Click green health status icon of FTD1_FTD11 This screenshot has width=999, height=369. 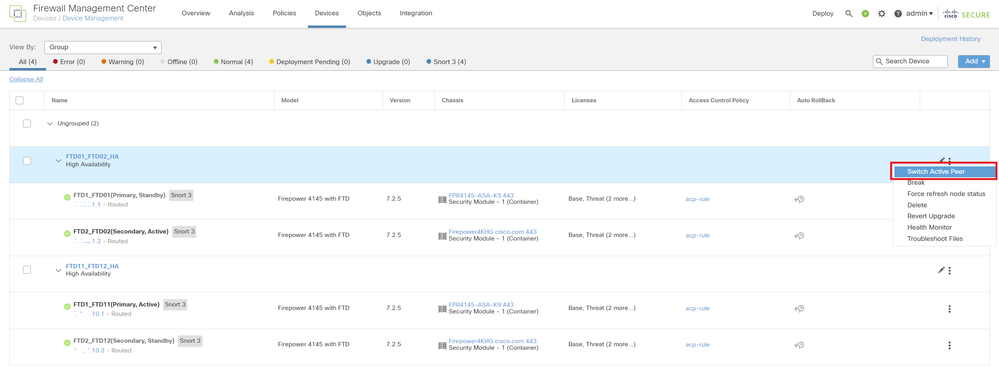click(67, 306)
